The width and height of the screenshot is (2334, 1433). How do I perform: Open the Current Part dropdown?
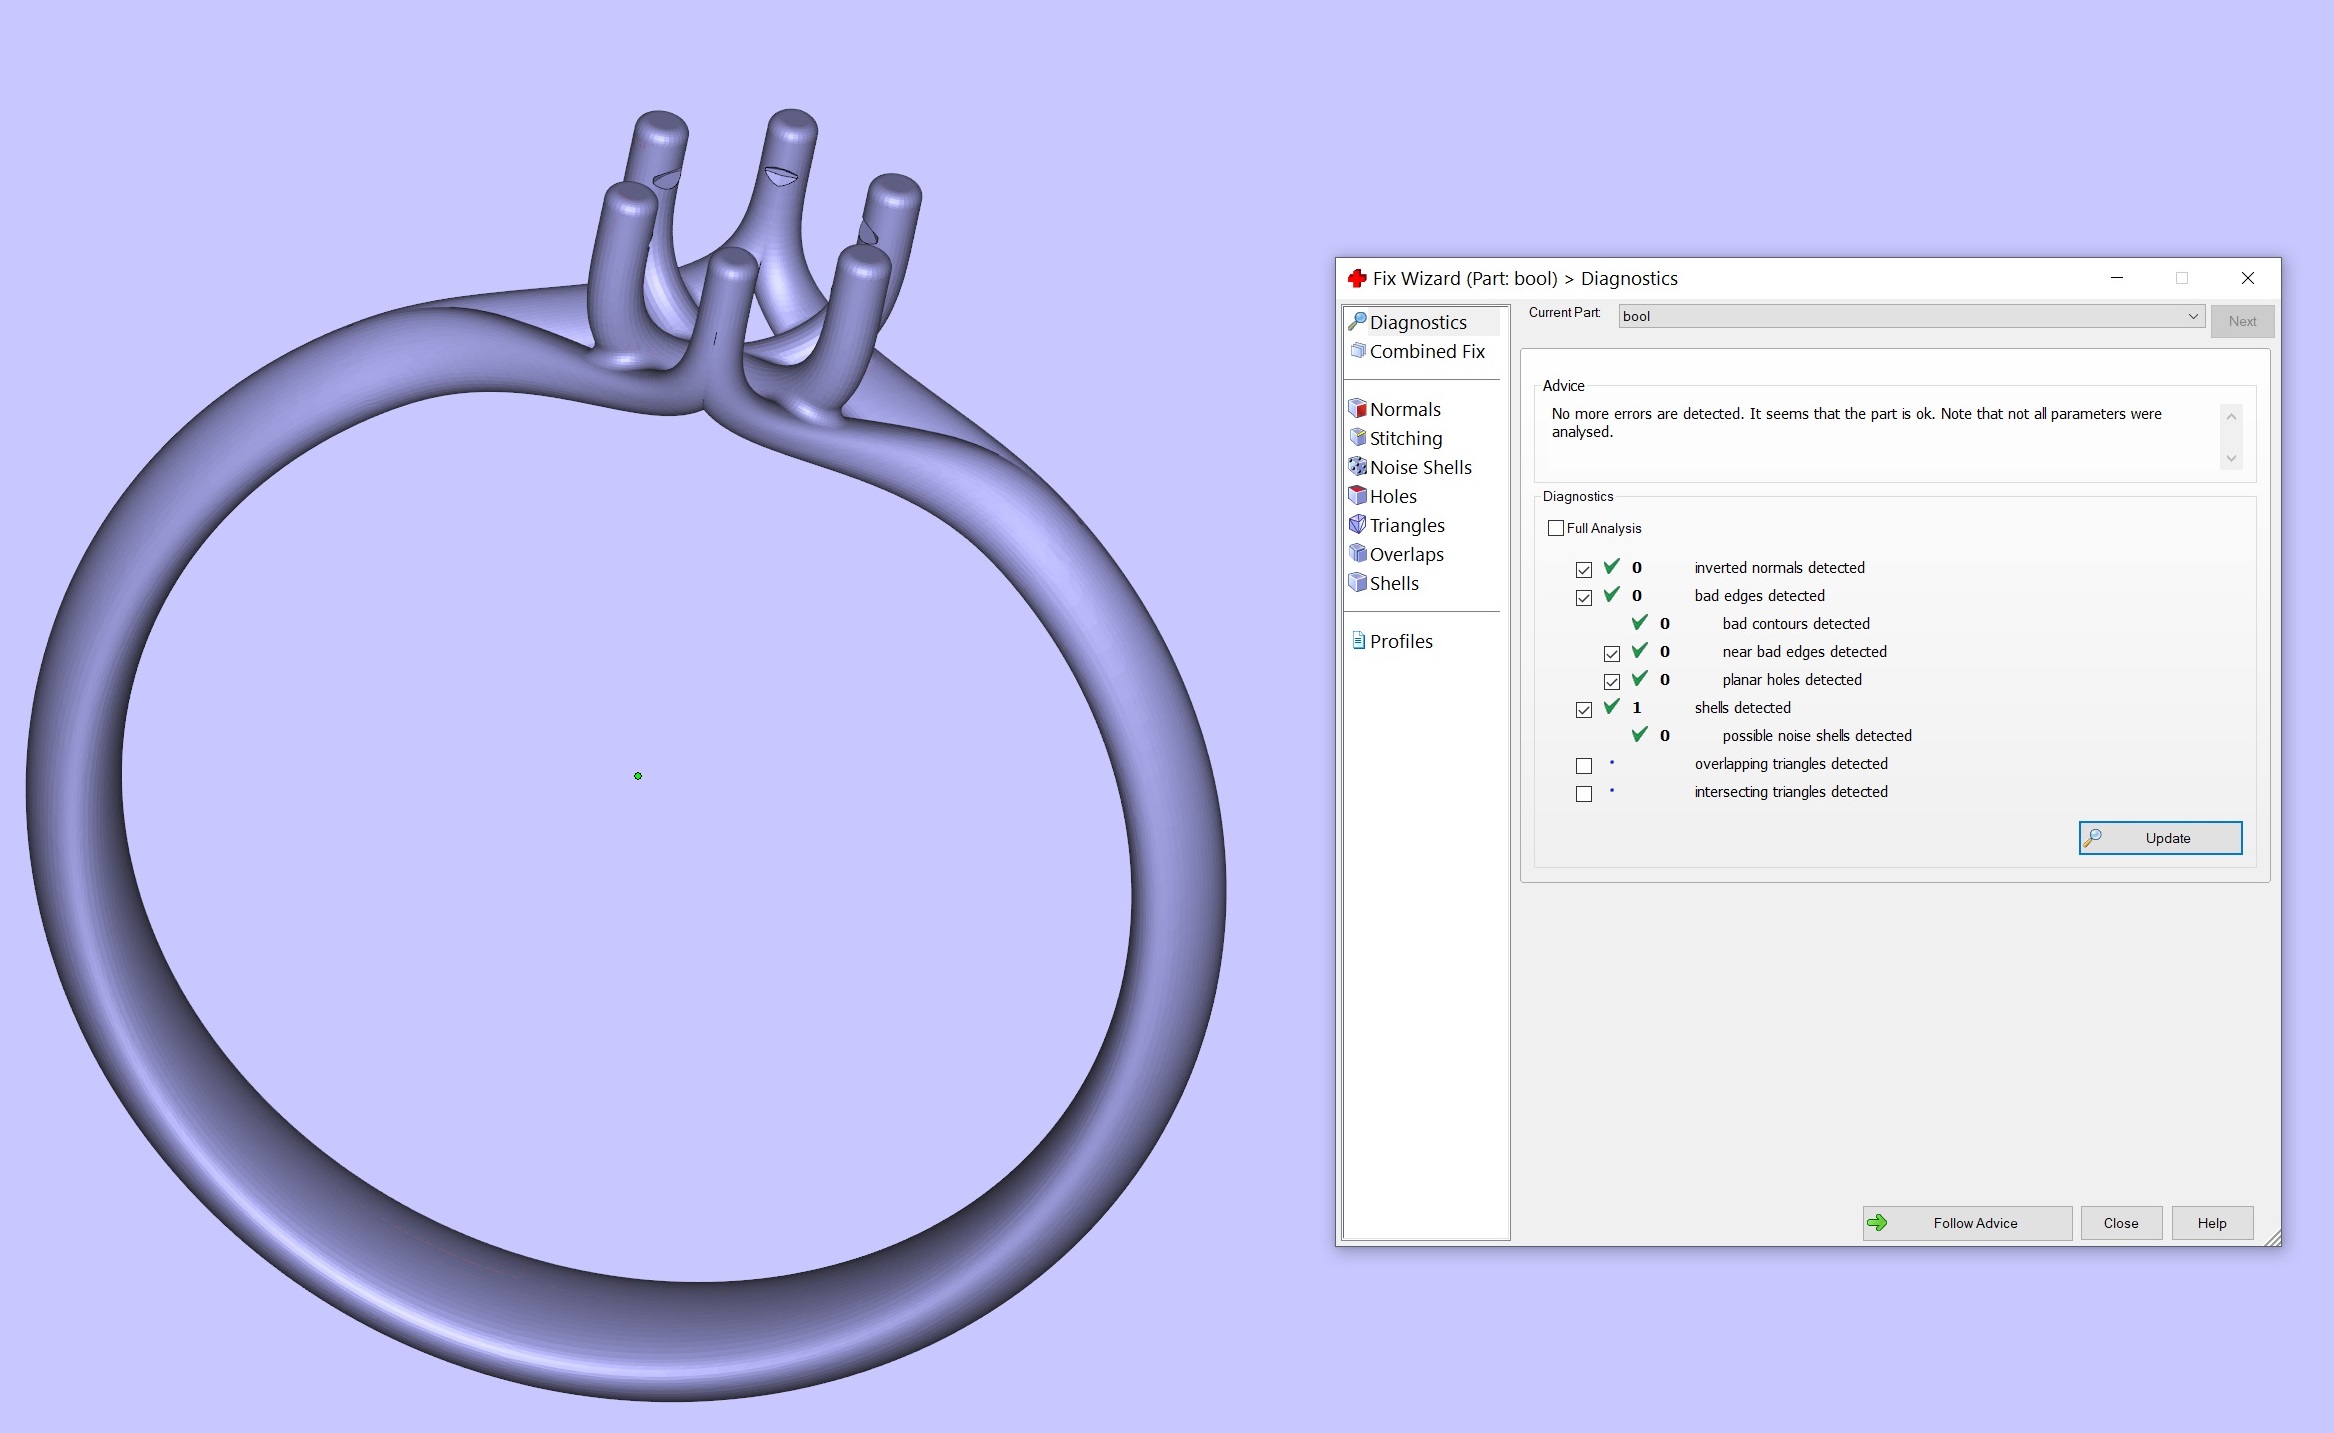coord(2192,316)
